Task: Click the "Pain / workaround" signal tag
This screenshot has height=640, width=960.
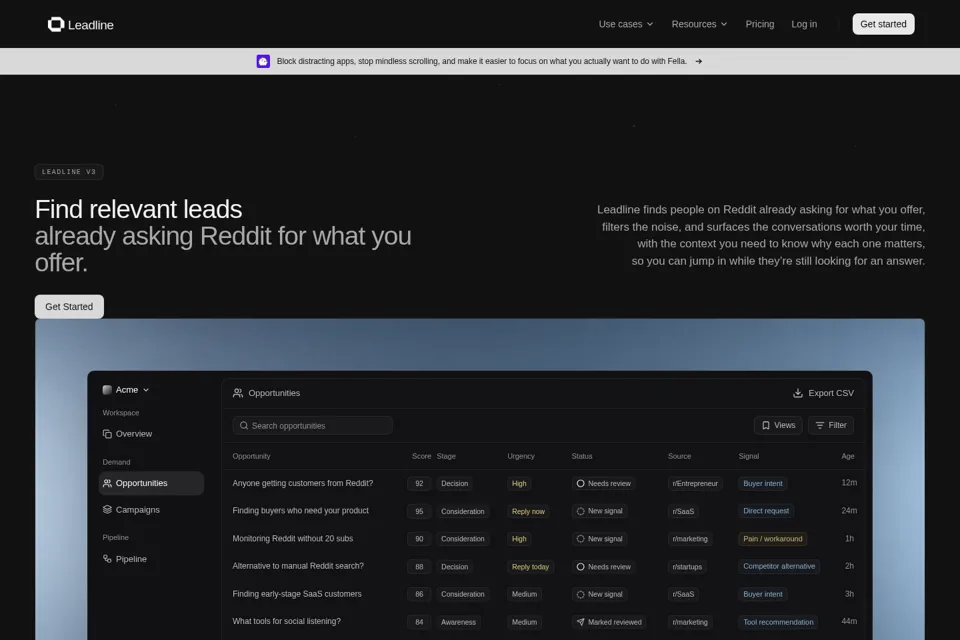Action: click(773, 539)
